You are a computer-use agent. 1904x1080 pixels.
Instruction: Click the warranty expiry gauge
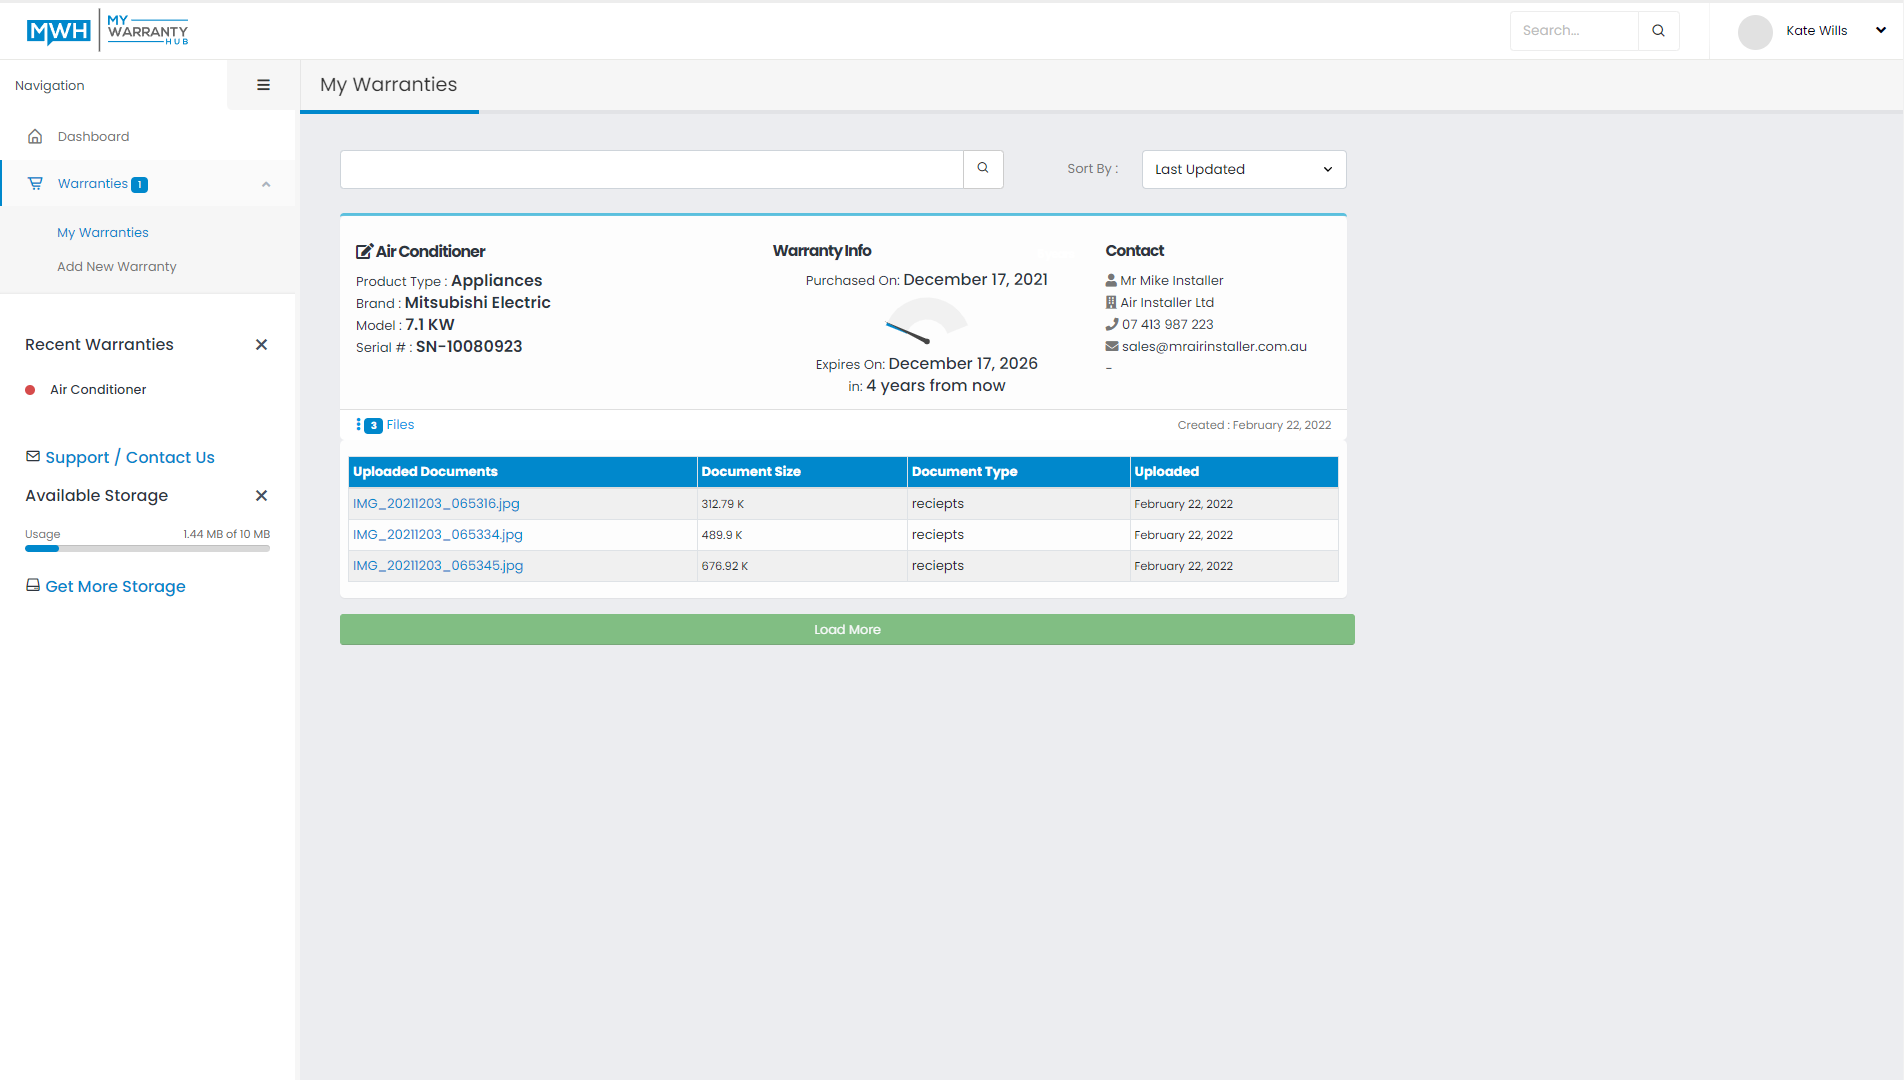point(926,321)
